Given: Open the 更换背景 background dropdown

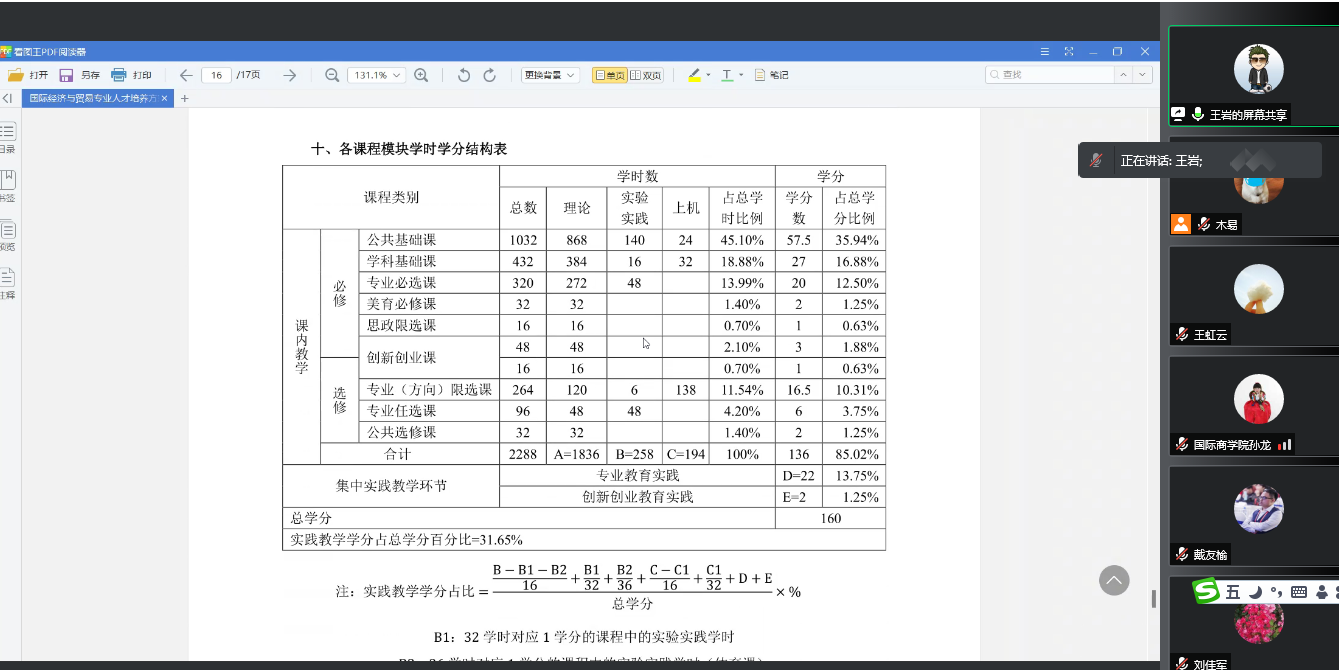Looking at the screenshot, I should [x=550, y=75].
